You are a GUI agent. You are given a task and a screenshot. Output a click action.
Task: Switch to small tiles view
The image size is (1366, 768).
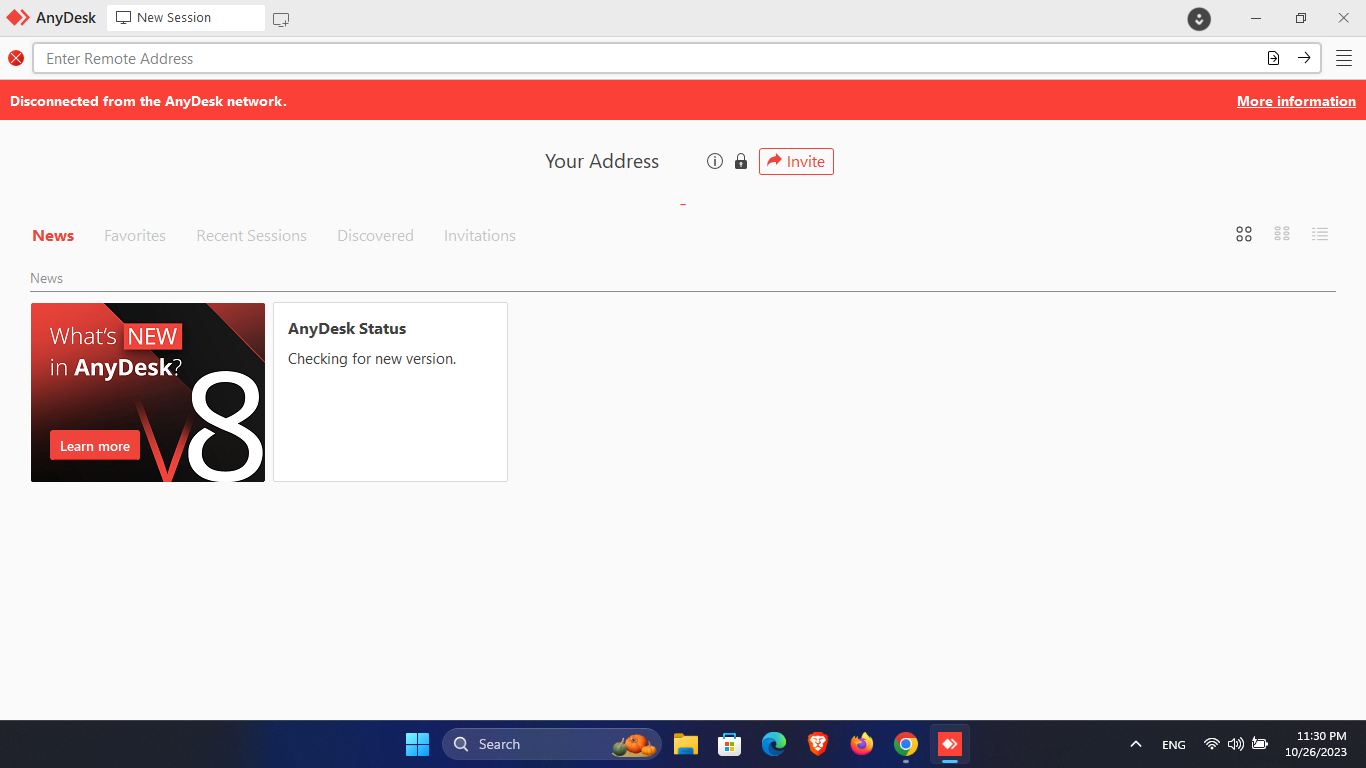coord(1282,234)
